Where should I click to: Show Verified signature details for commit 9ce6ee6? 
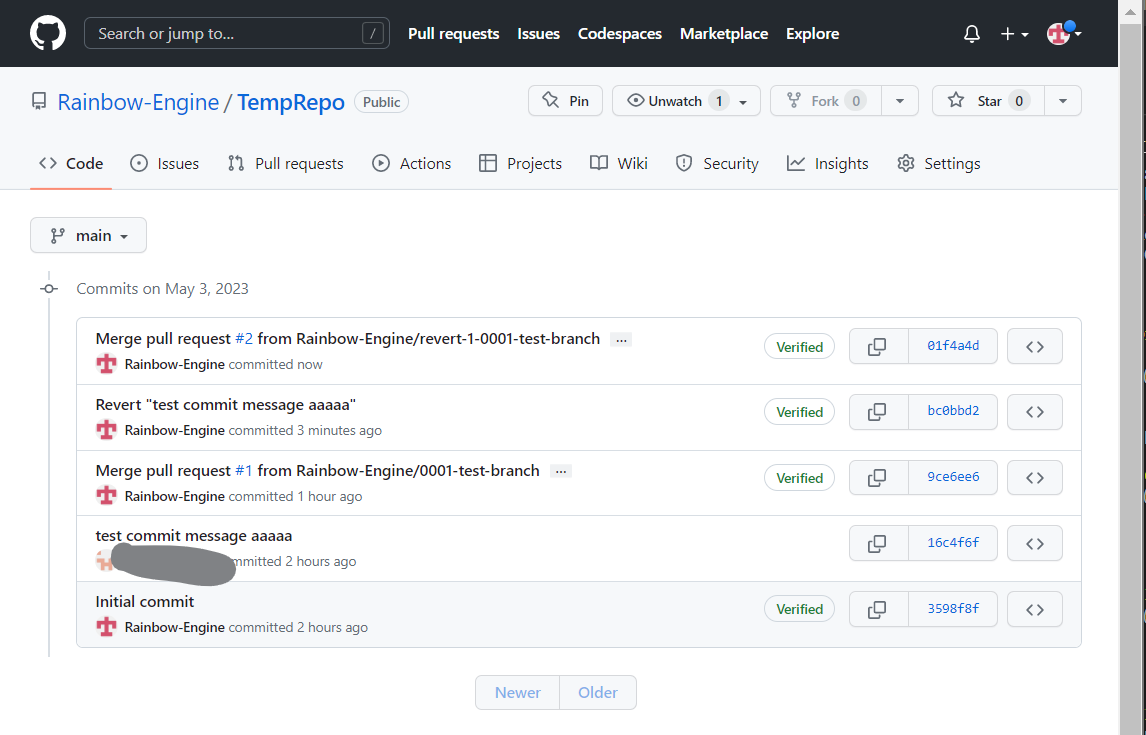pos(800,478)
